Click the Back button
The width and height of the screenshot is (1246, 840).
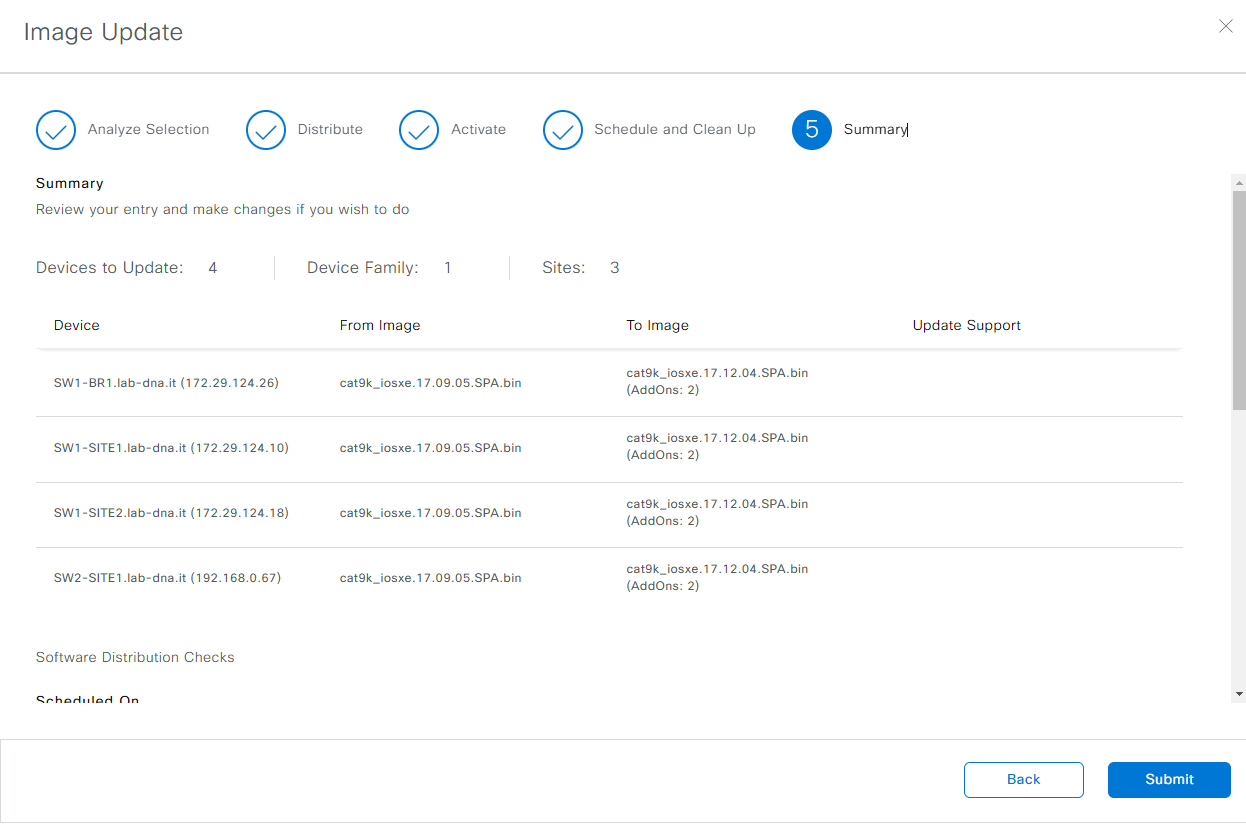click(x=1024, y=780)
